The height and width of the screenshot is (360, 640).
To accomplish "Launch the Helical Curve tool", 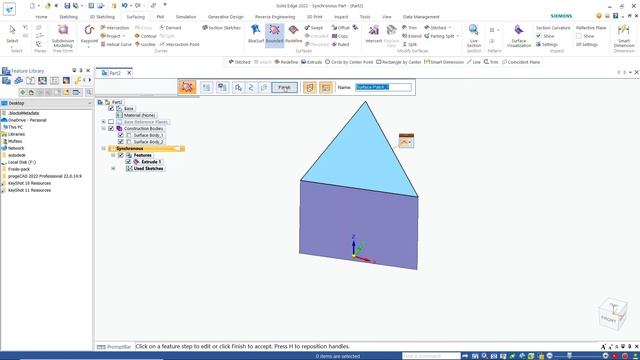I will tap(116, 44).
